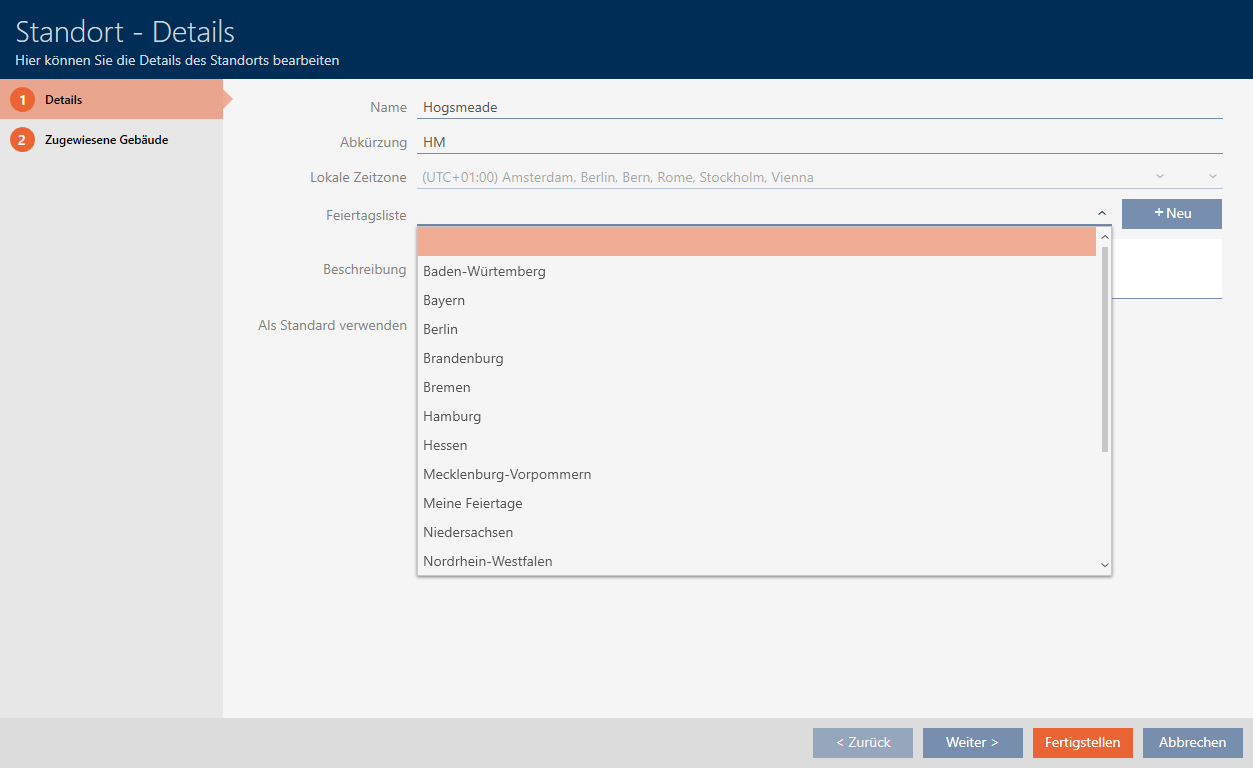Pick Meine Feiertage from the dropdown
This screenshot has width=1253, height=768.
pos(473,503)
